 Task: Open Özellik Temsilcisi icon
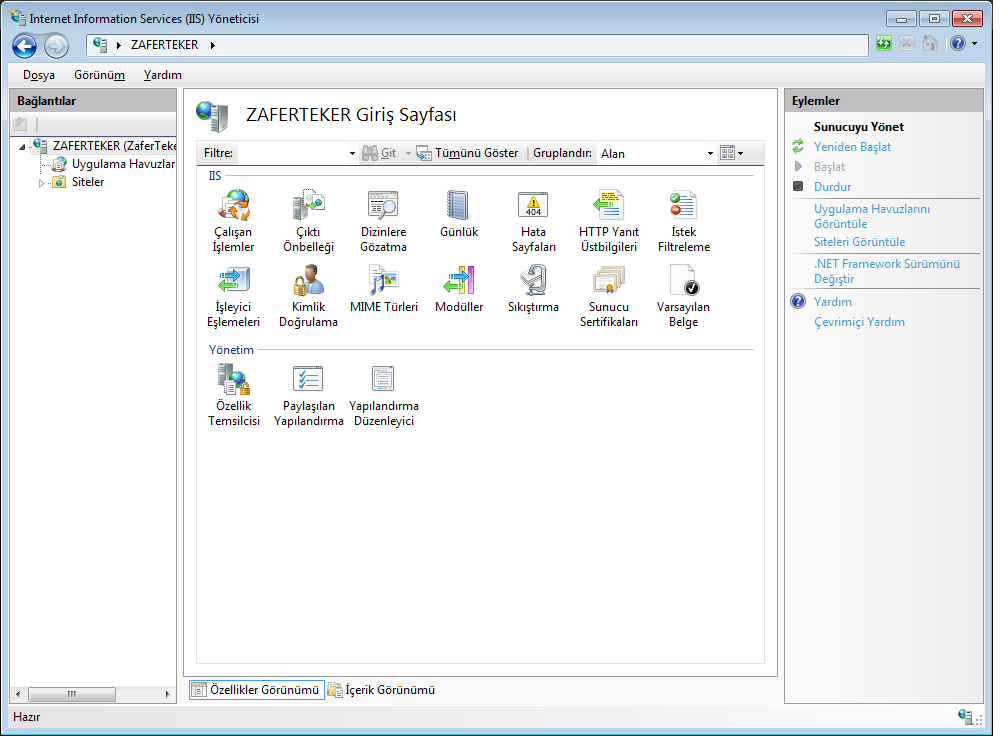coord(233,395)
